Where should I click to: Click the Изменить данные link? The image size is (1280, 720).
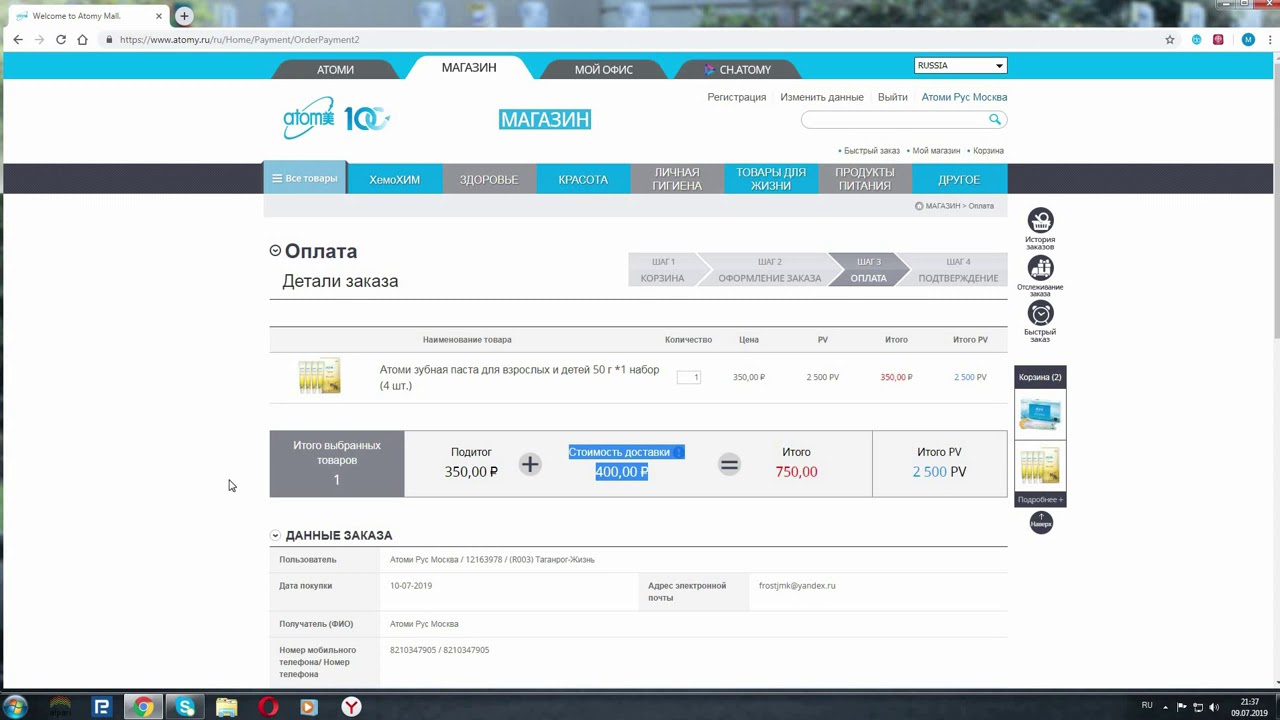click(822, 97)
